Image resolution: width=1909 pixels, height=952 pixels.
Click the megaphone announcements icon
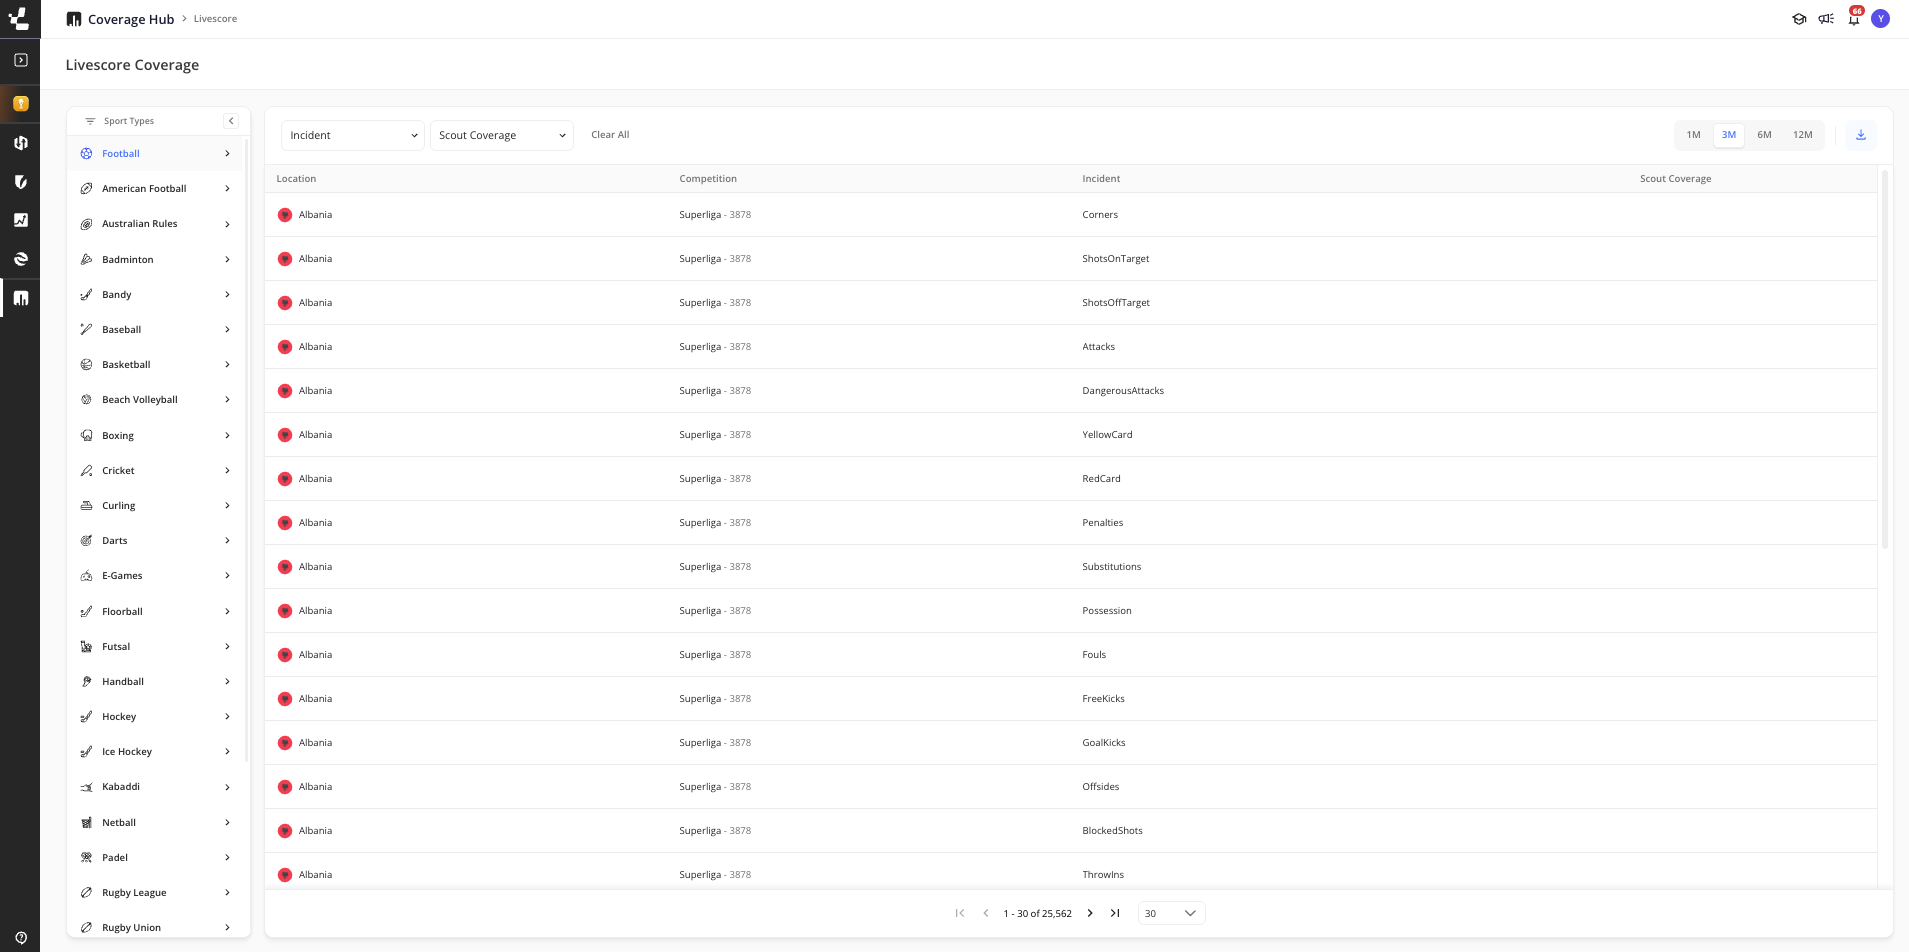(x=1826, y=19)
